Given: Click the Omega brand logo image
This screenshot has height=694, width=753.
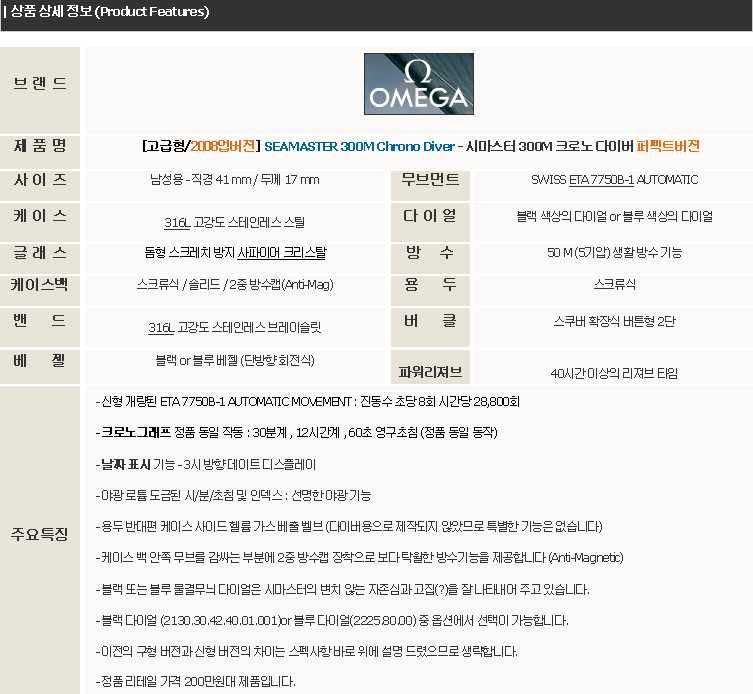Looking at the screenshot, I should (417, 84).
